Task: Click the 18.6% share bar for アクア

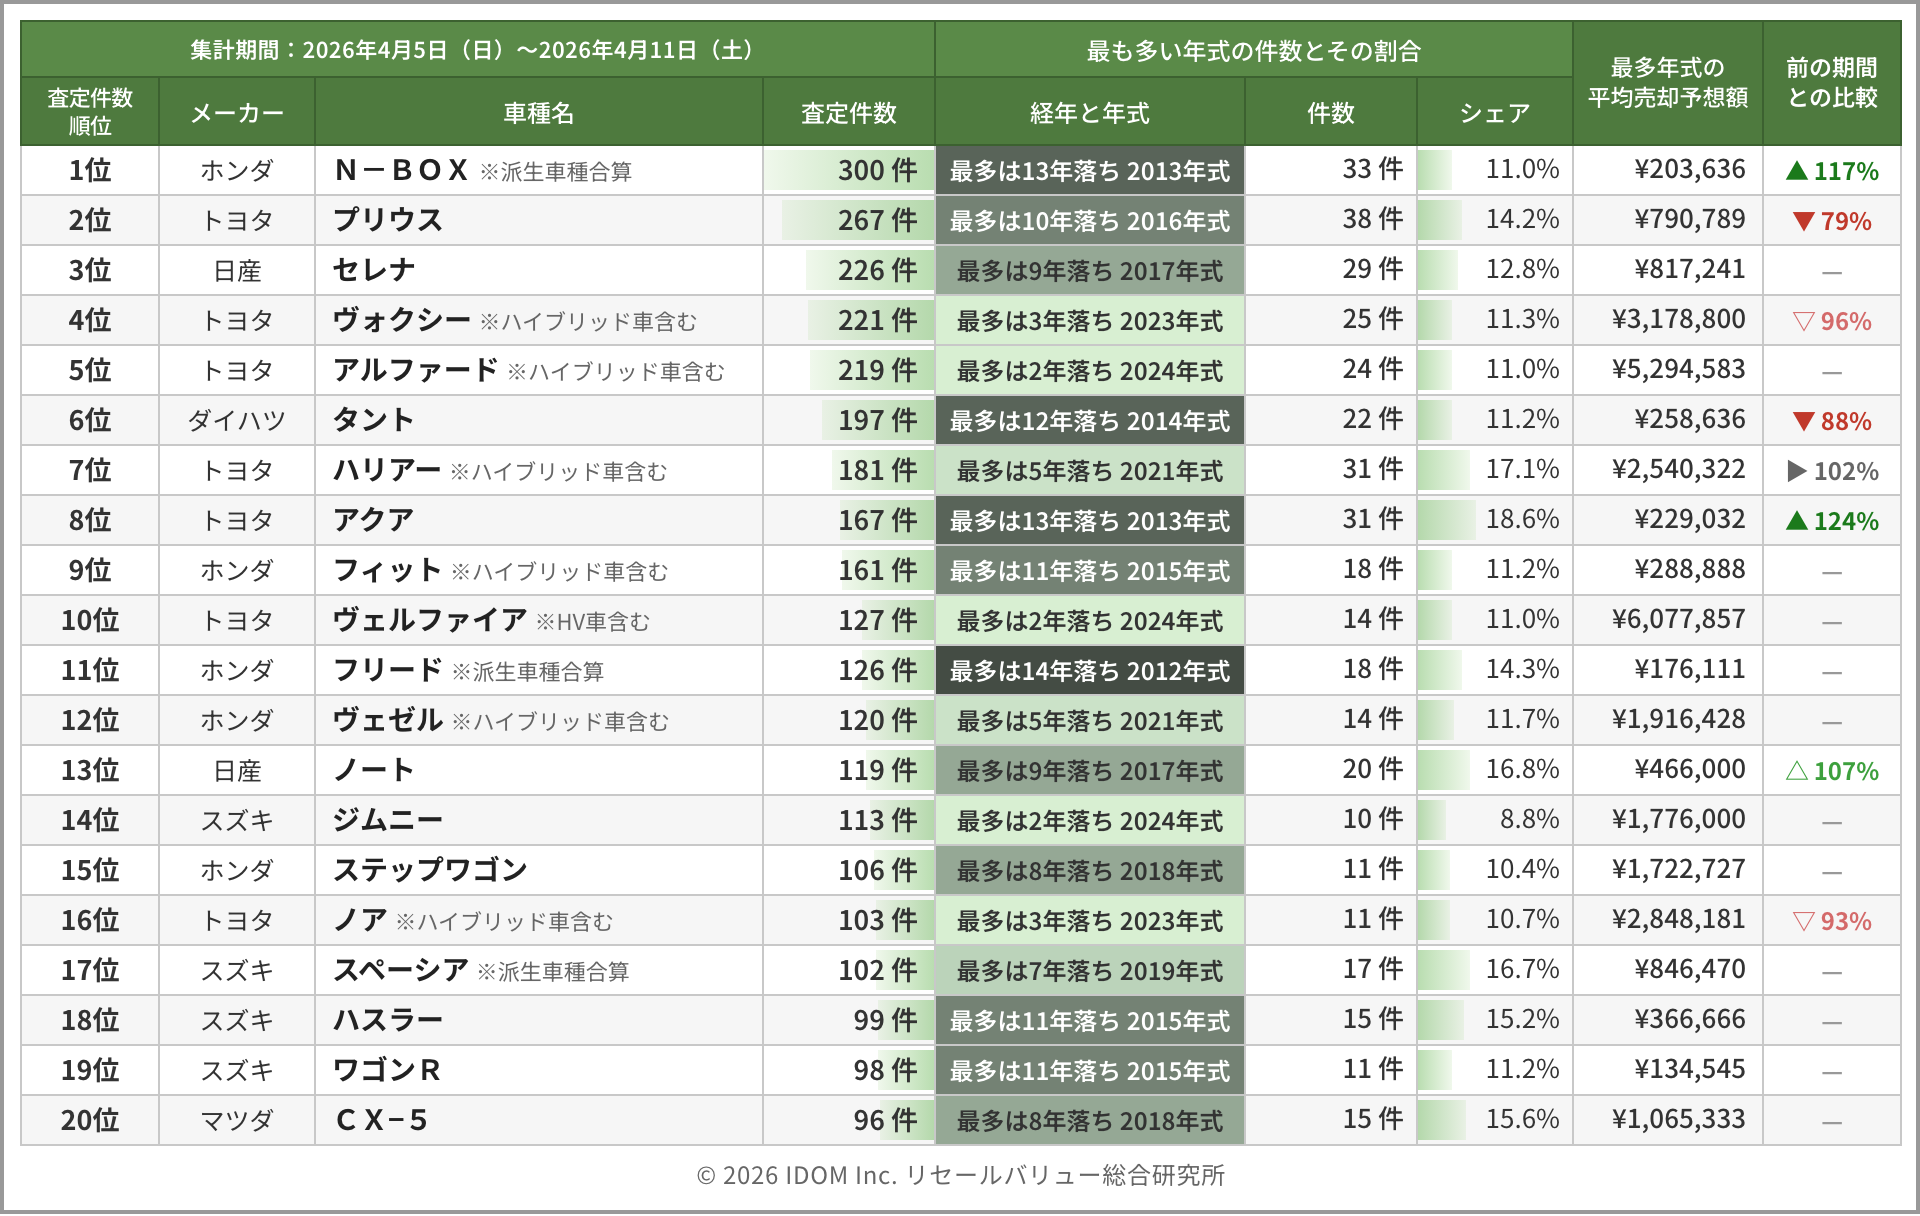Action: click(1446, 520)
